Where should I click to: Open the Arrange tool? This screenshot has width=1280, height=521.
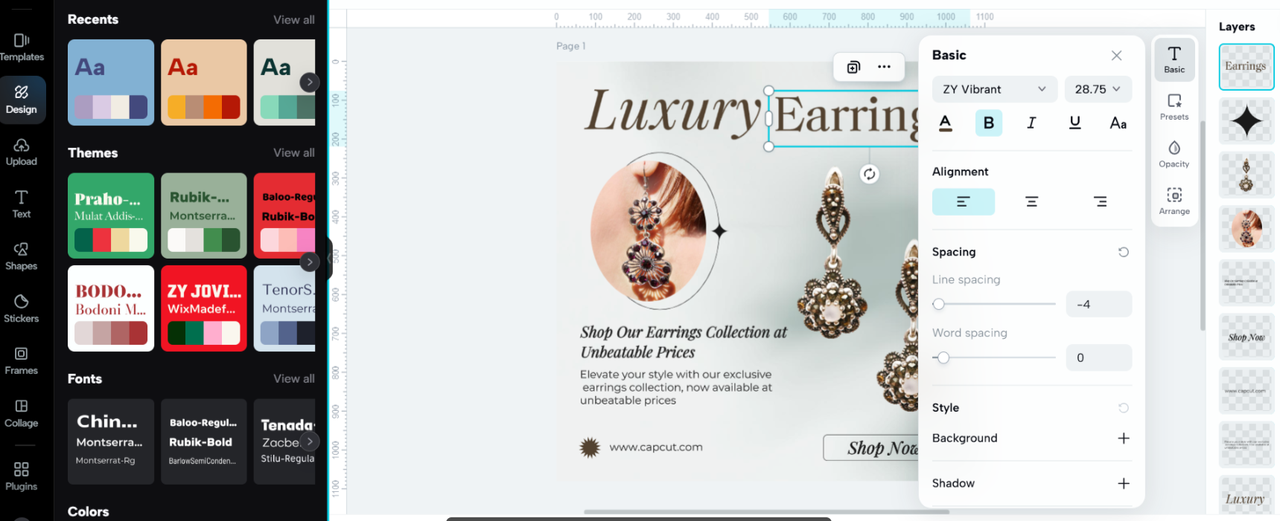point(1174,201)
